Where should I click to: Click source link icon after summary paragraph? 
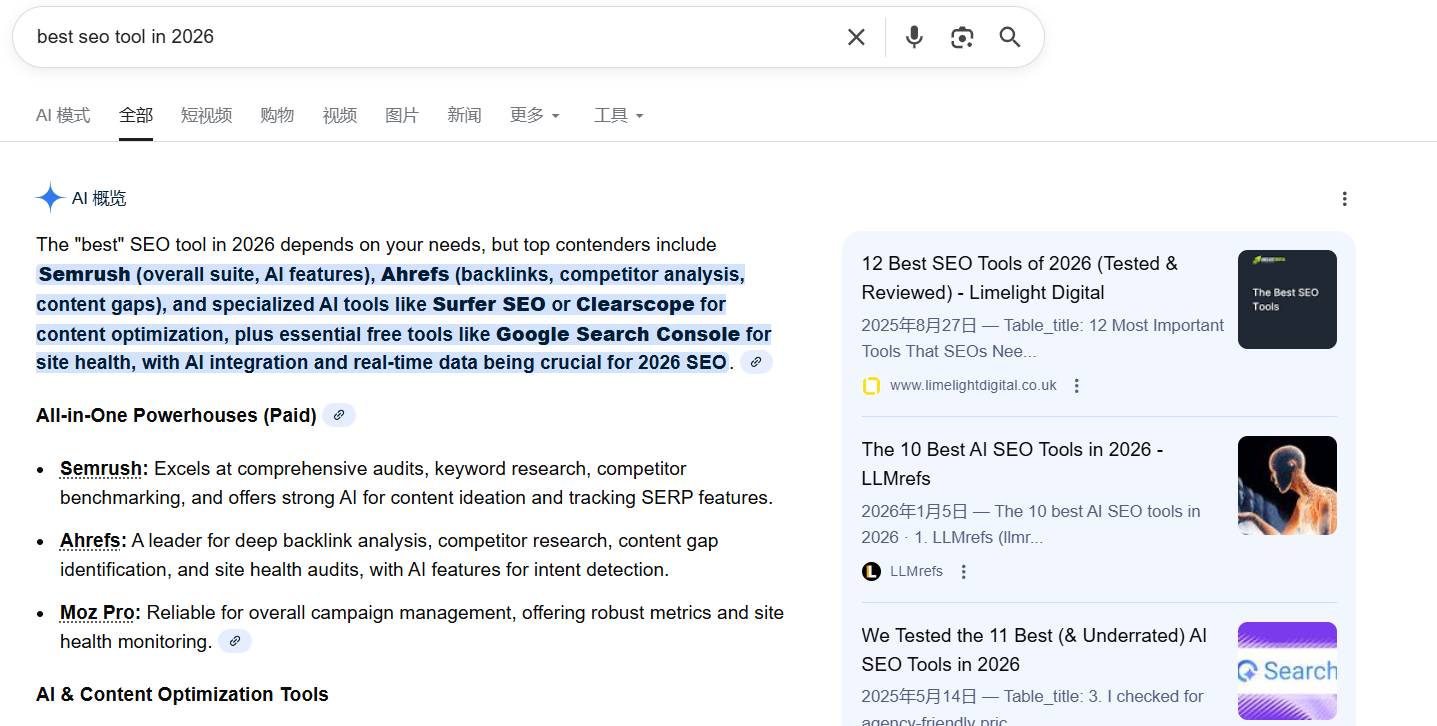point(756,362)
